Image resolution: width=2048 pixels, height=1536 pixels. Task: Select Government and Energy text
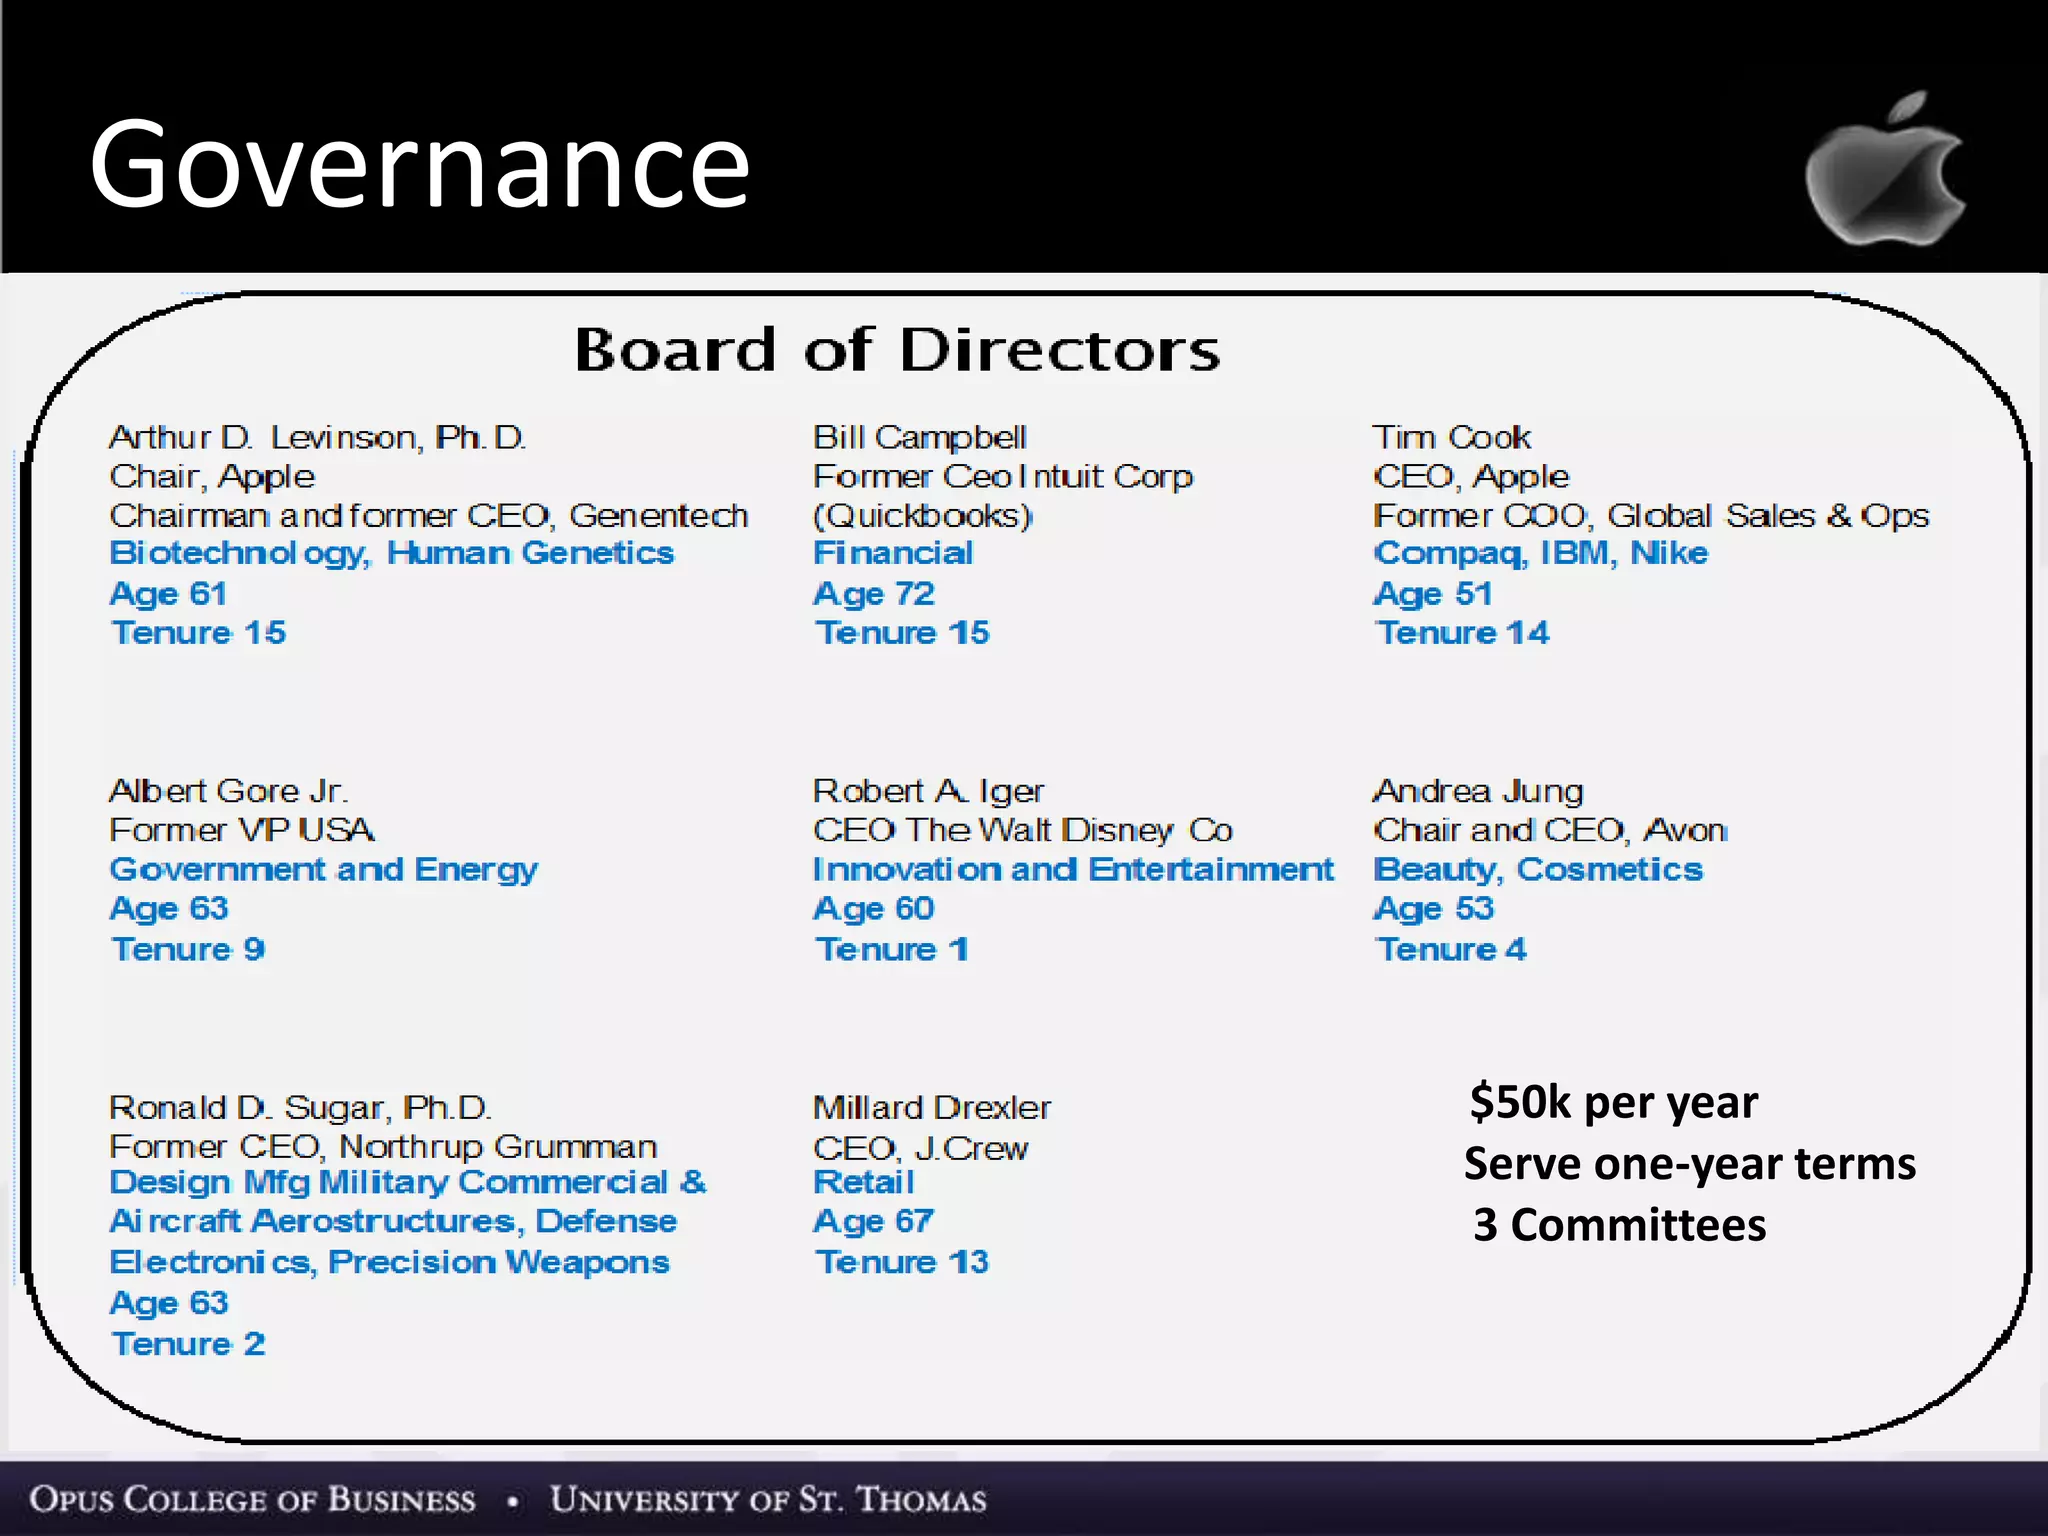point(323,870)
